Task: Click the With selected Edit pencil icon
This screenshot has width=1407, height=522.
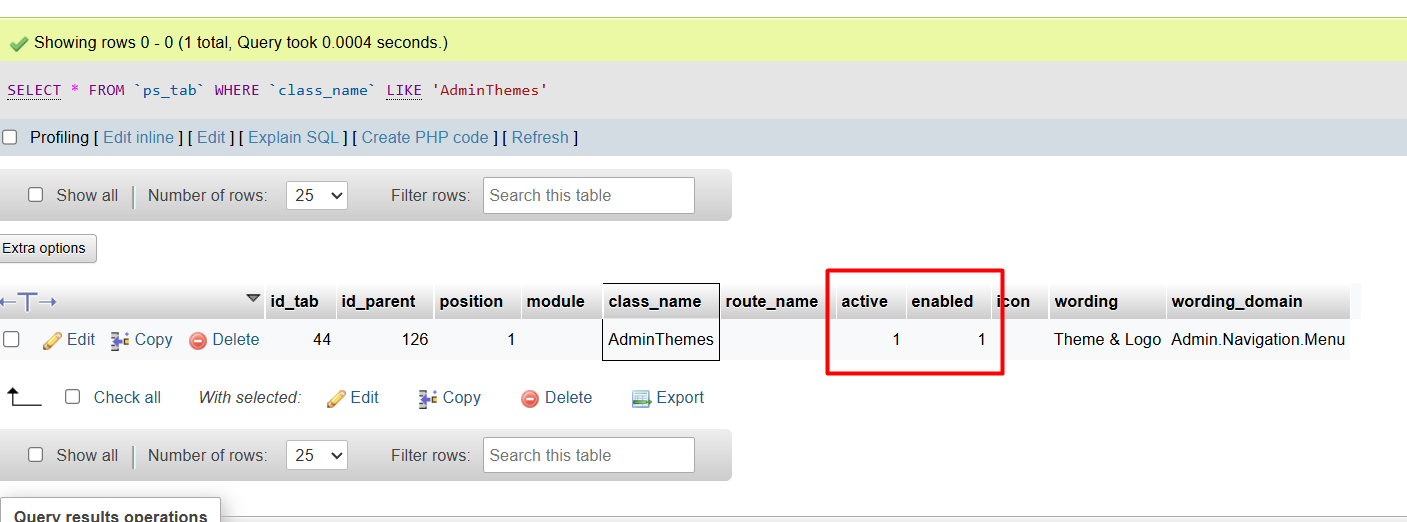Action: (337, 398)
